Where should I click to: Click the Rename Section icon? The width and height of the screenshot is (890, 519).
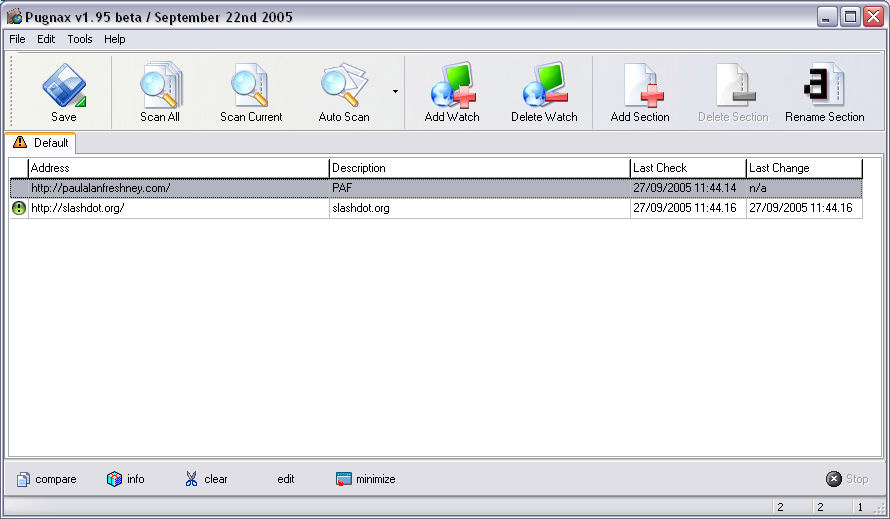click(824, 85)
